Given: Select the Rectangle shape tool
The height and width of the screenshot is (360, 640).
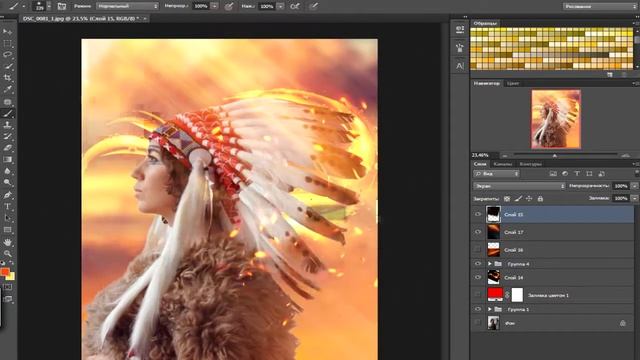Looking at the screenshot, I should coord(7,230).
